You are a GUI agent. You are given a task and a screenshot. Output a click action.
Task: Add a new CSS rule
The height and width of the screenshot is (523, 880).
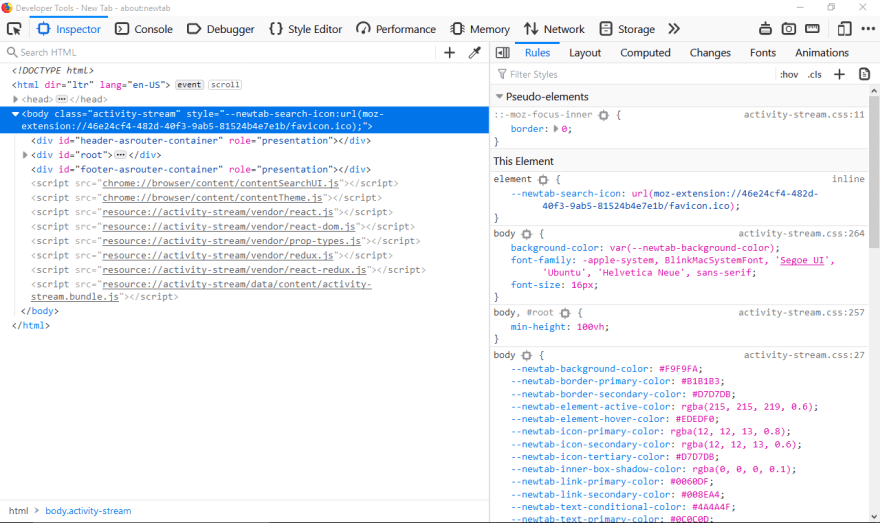coord(839,74)
